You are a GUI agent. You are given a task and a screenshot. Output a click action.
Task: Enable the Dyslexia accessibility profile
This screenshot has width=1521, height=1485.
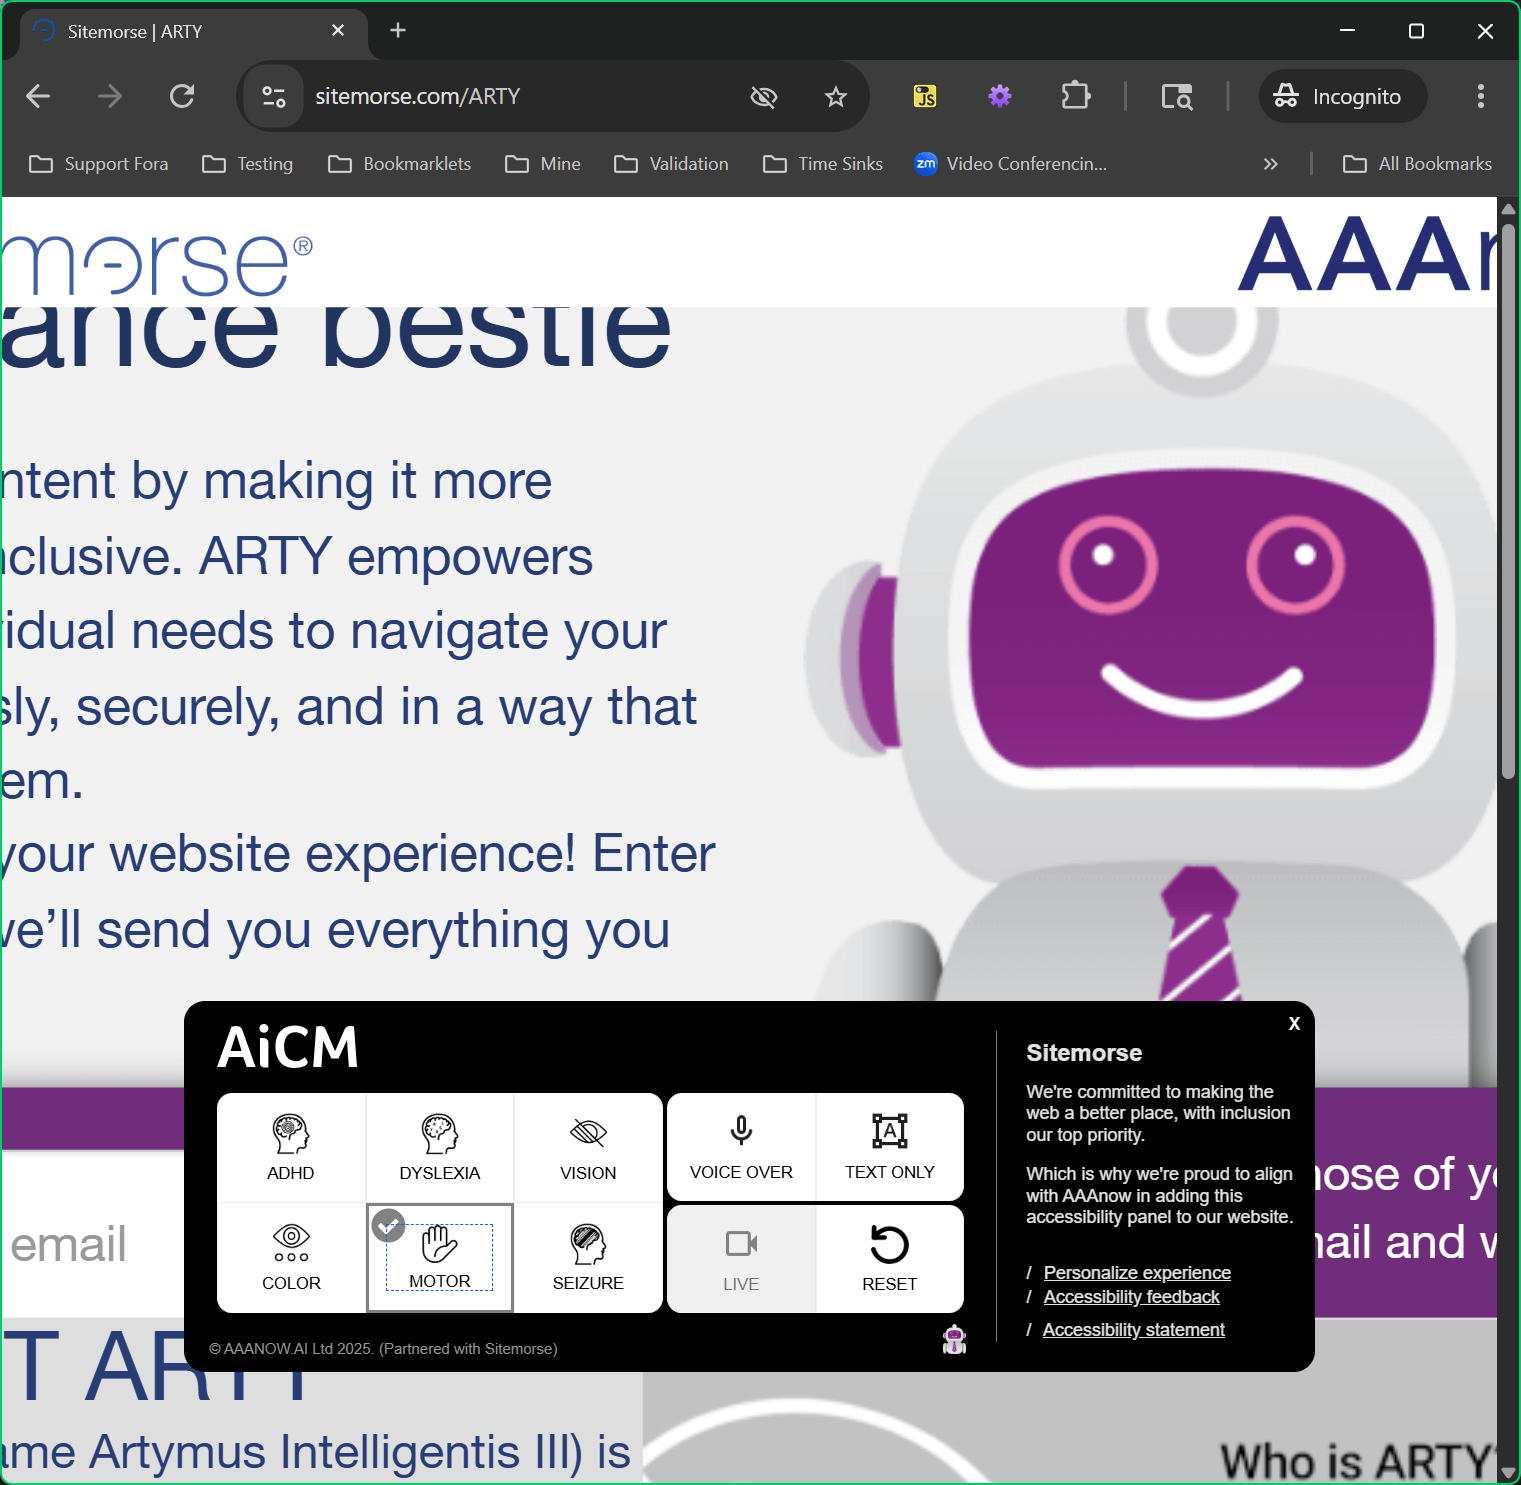(440, 1147)
